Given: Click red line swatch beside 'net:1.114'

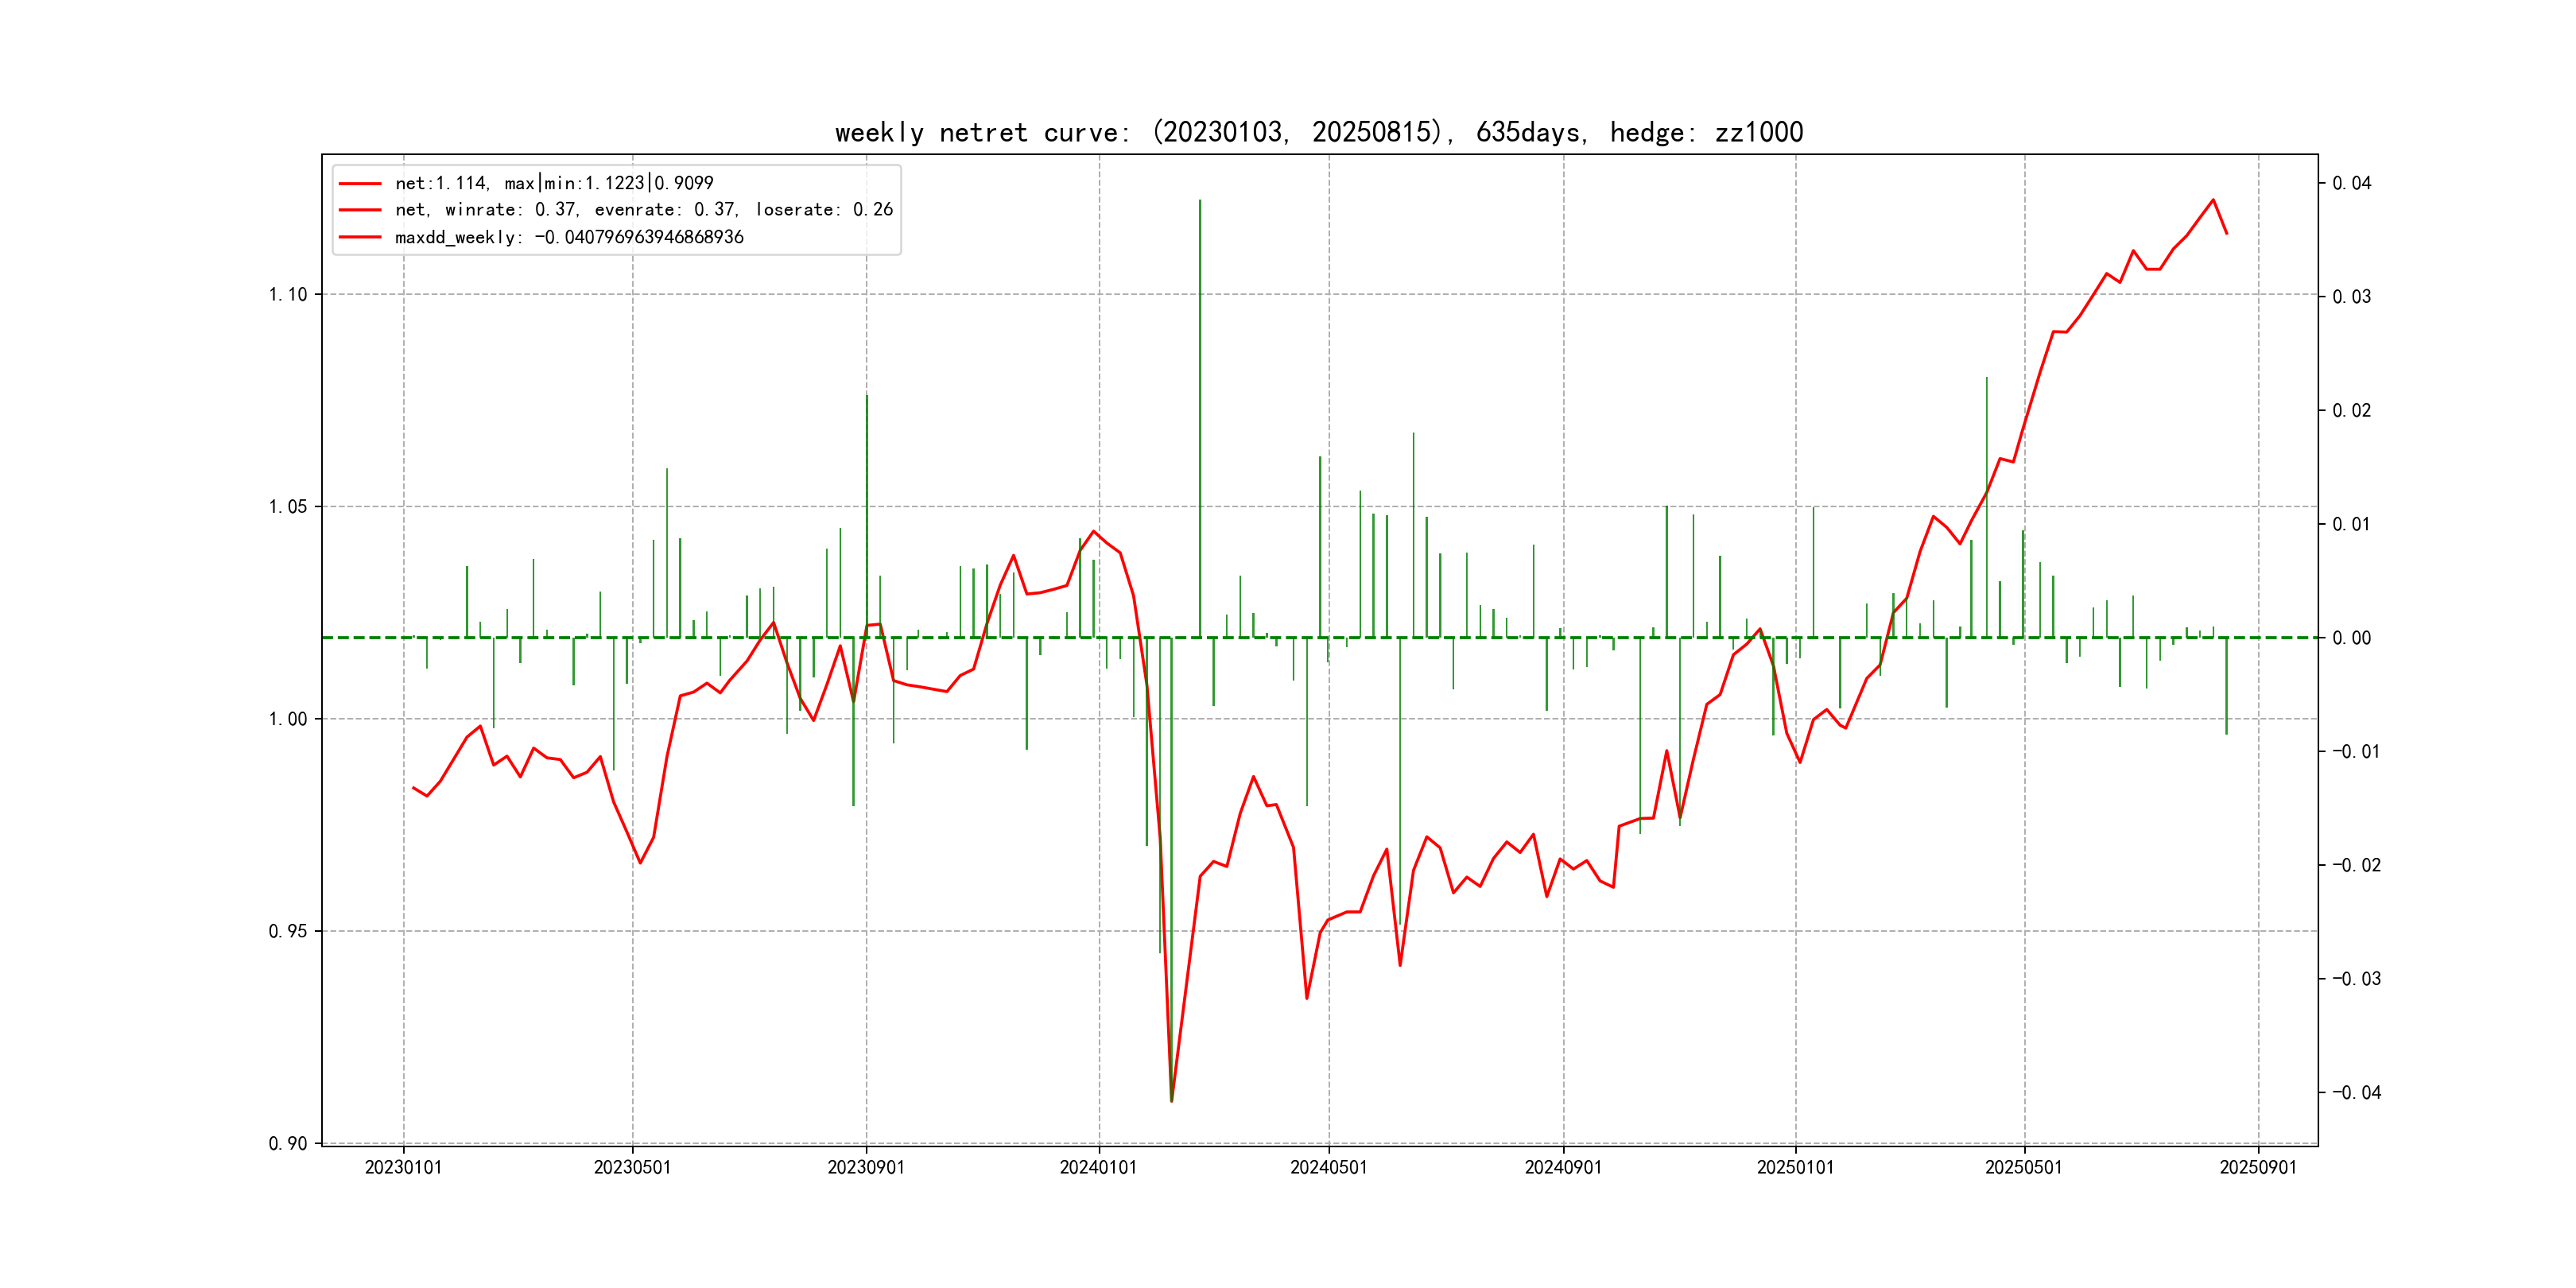Looking at the screenshot, I should click(x=360, y=183).
